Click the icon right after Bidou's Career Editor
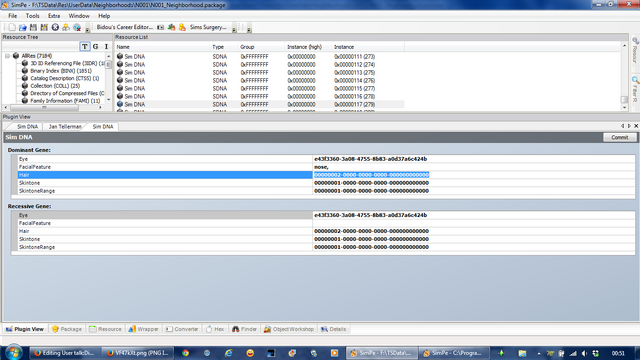 pos(160,27)
